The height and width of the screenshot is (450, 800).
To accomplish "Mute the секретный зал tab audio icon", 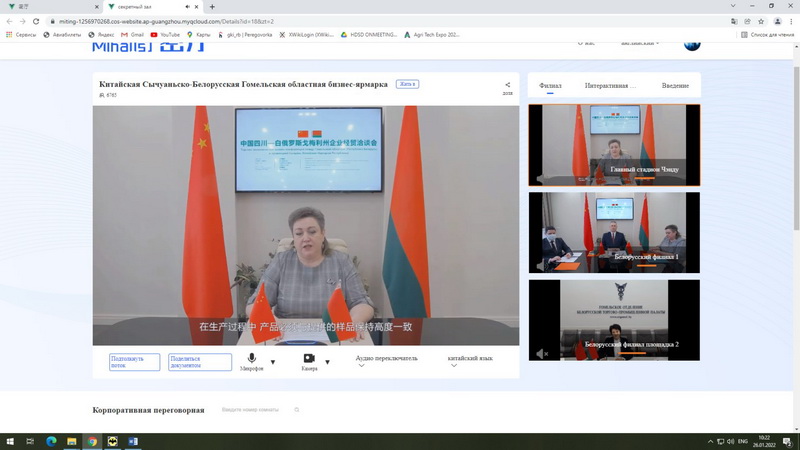I will [x=187, y=7].
